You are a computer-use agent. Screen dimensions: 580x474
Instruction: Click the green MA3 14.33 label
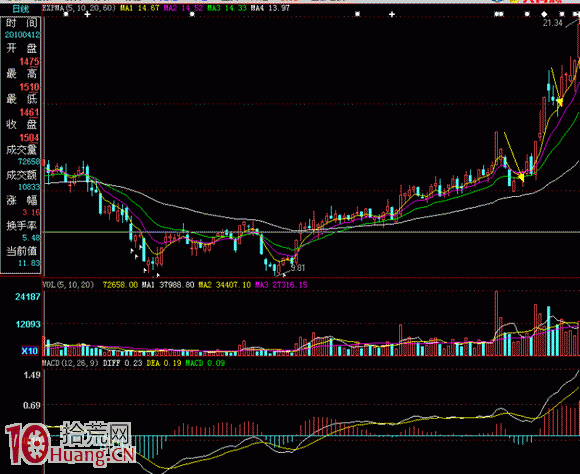tap(226, 8)
